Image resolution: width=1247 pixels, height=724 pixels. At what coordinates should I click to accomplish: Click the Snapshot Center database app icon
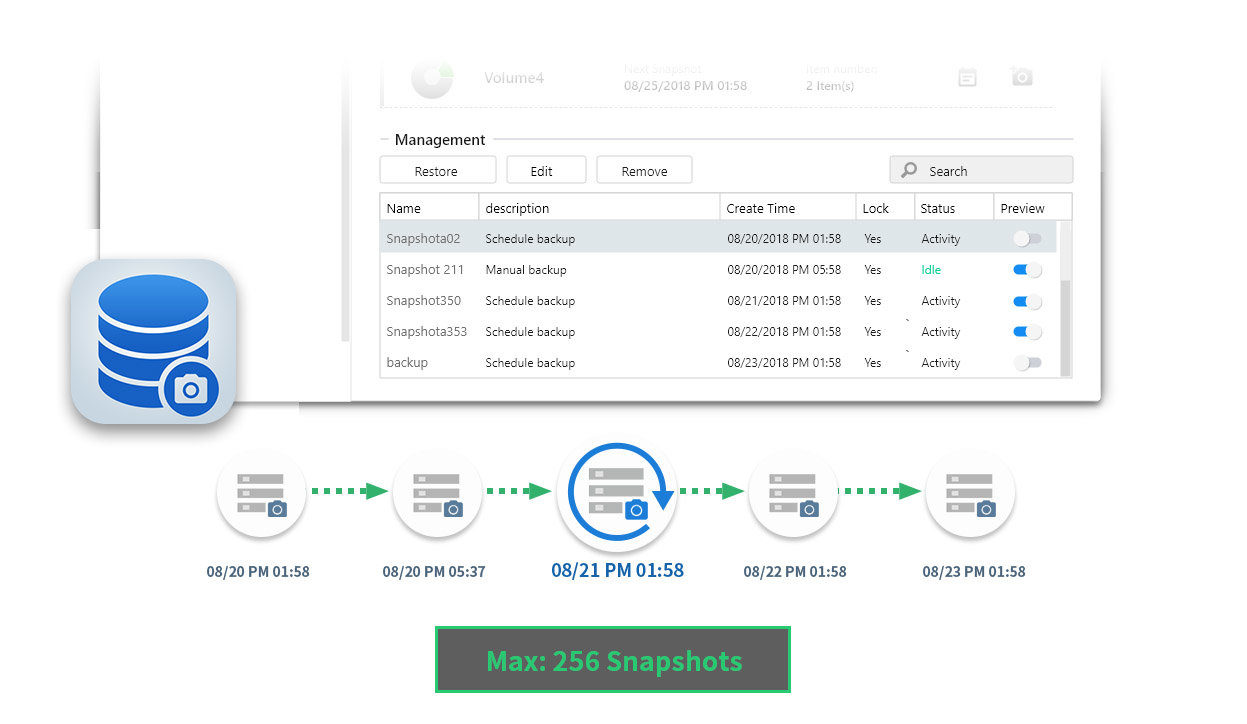[153, 340]
